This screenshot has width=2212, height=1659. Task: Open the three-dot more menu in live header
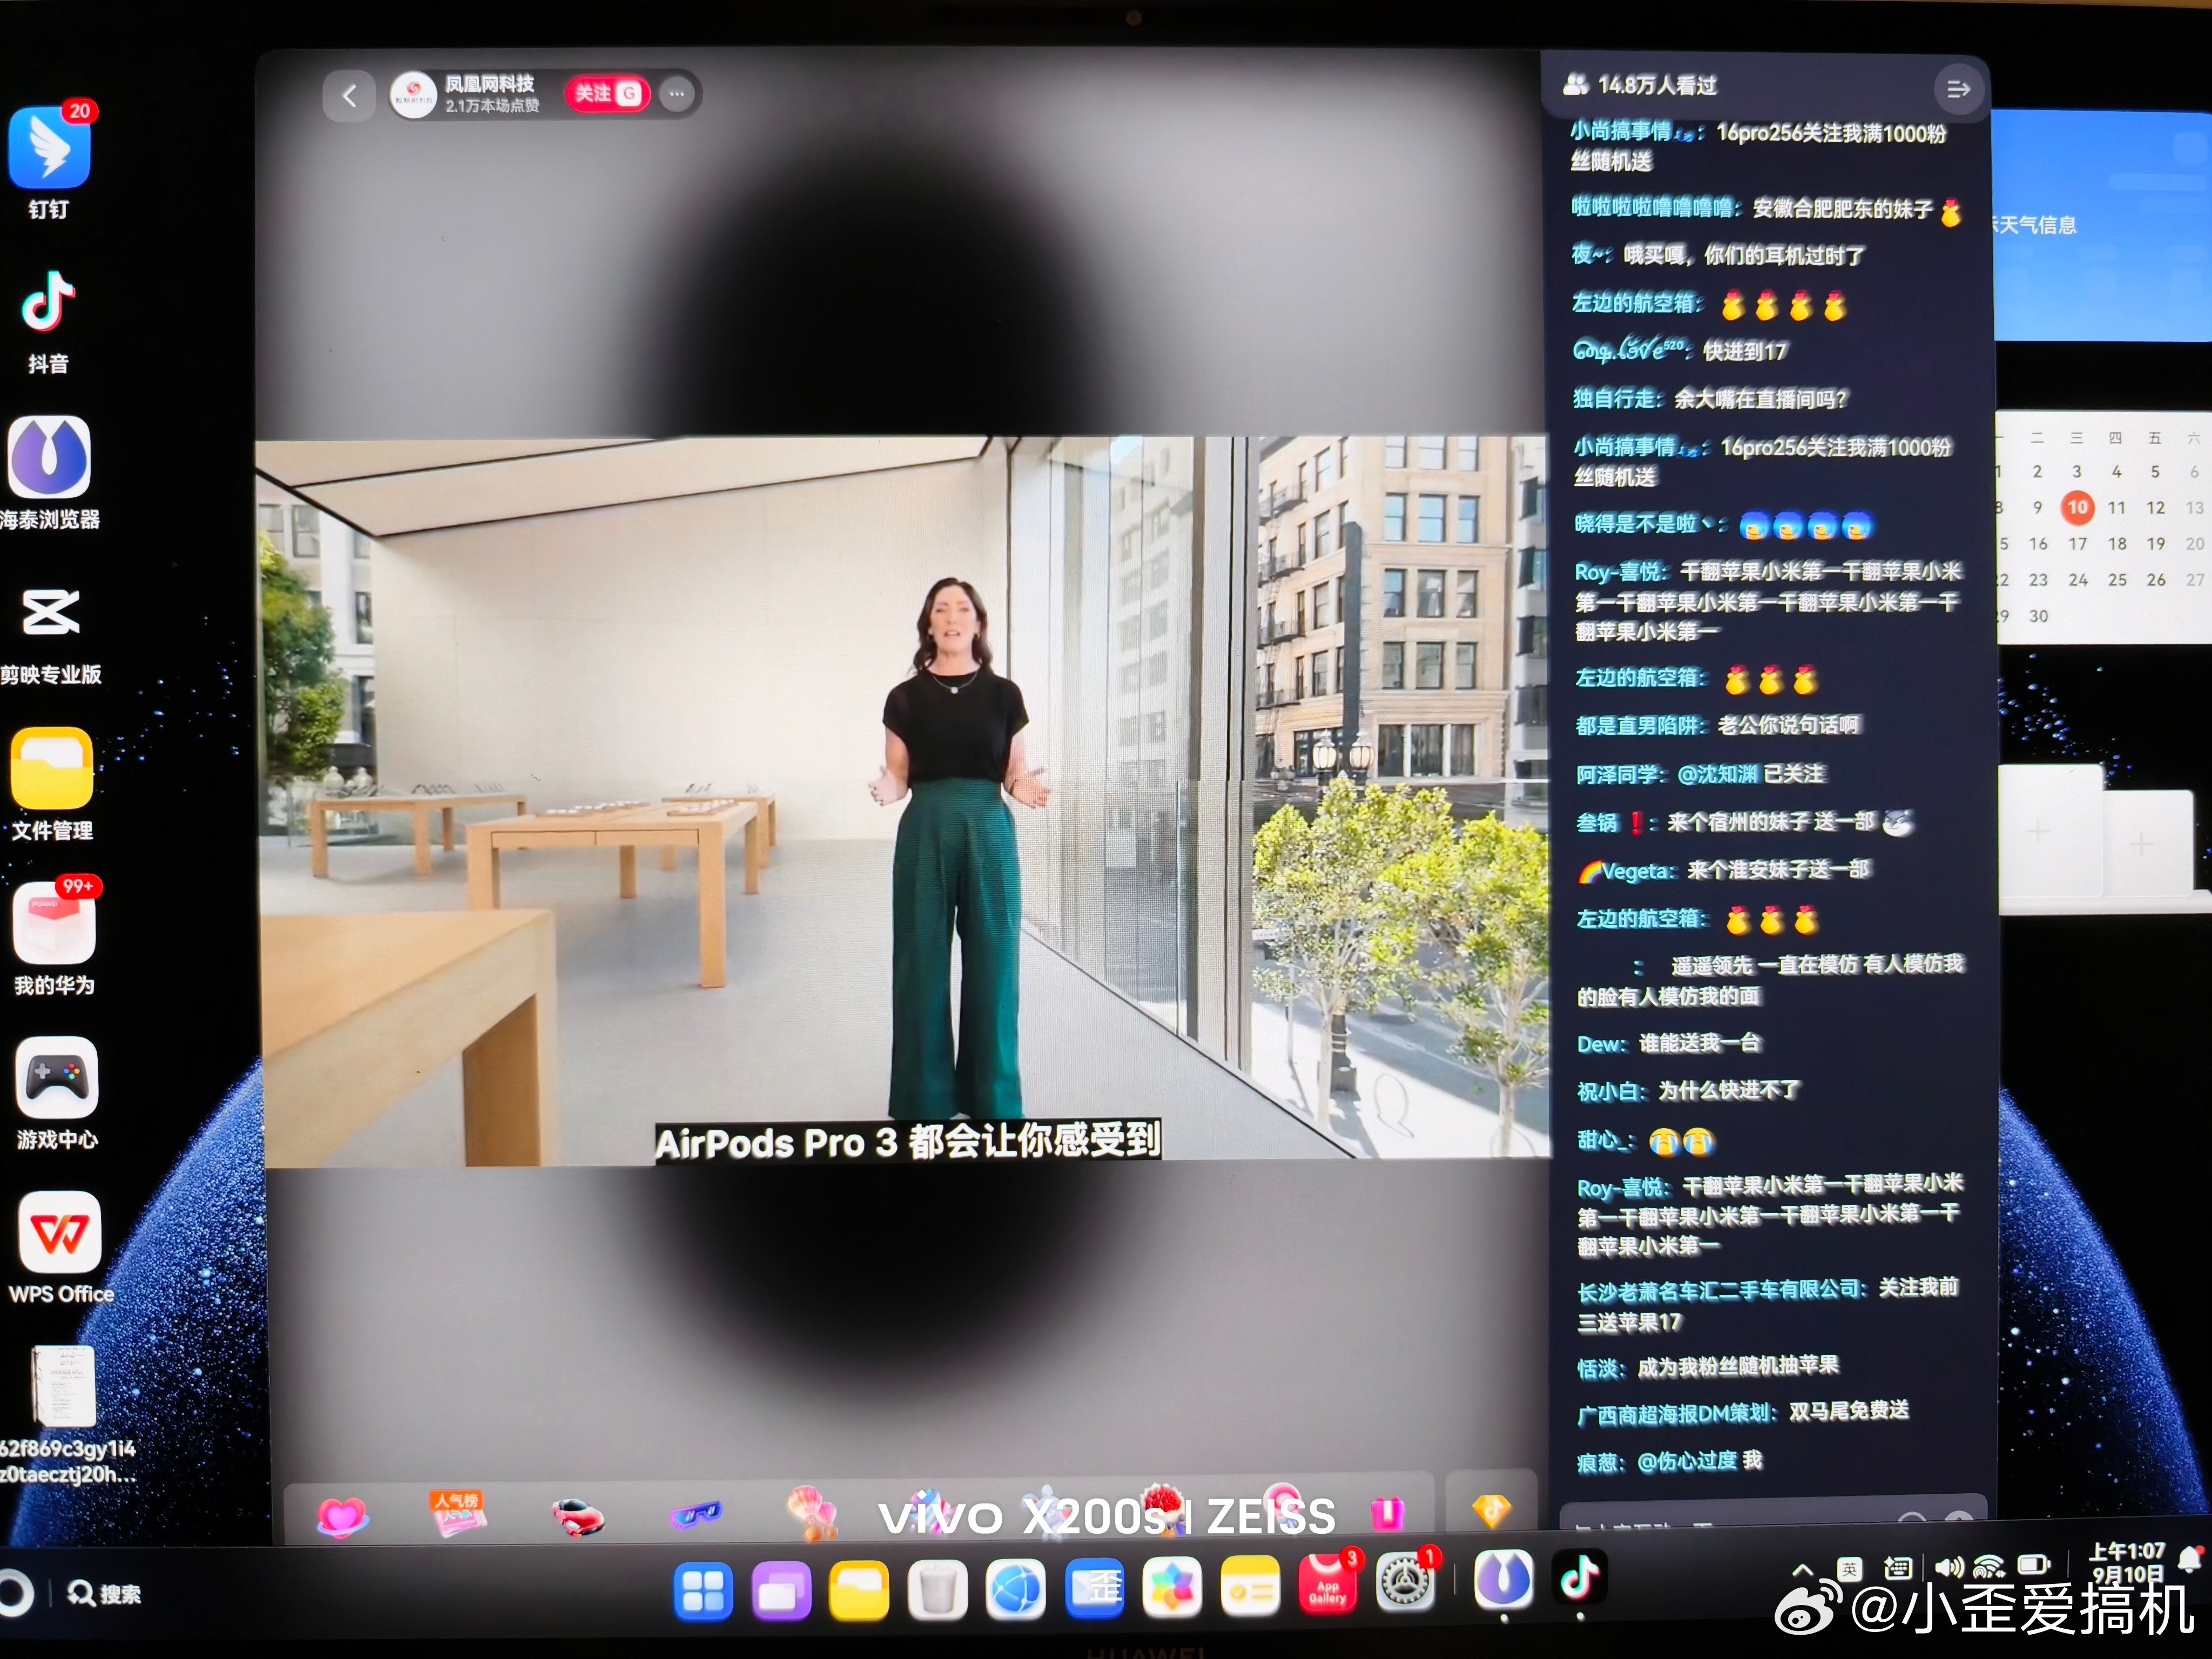(677, 94)
